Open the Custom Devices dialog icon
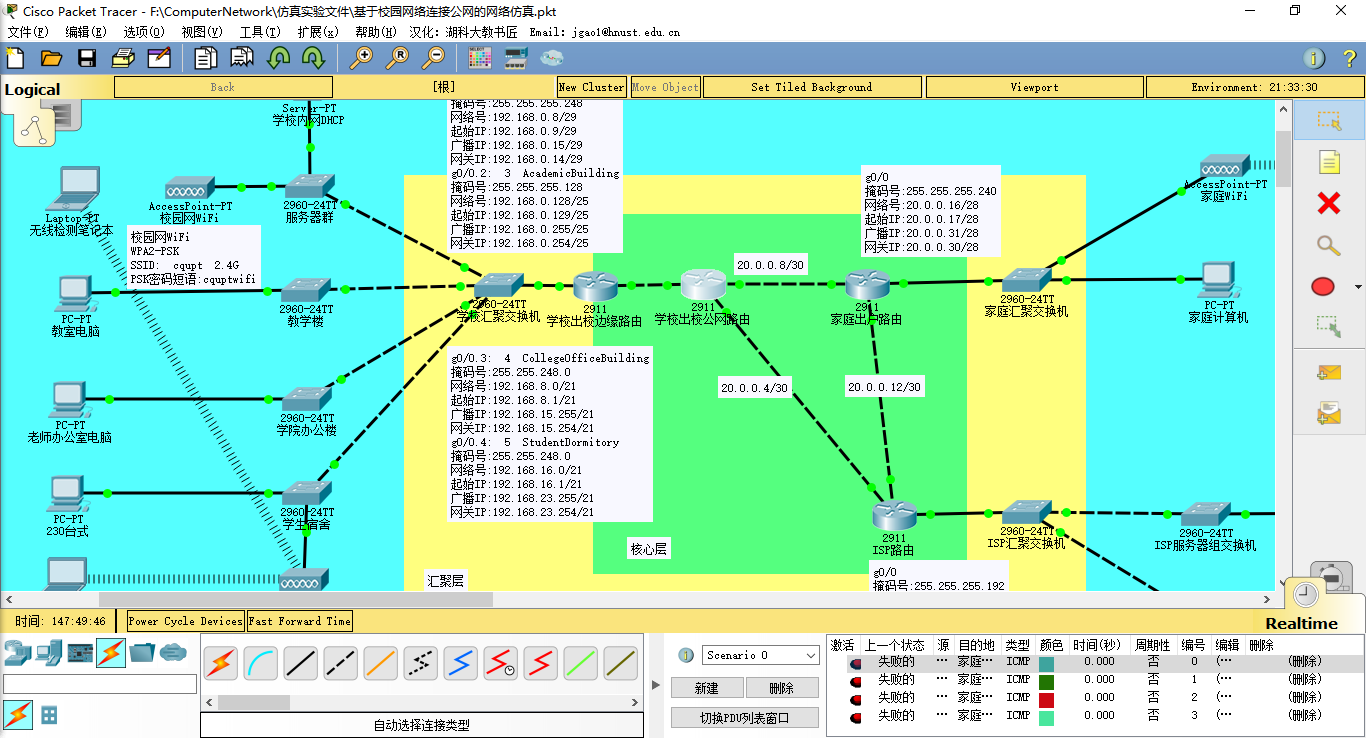This screenshot has width=1366, height=738. coord(516,58)
